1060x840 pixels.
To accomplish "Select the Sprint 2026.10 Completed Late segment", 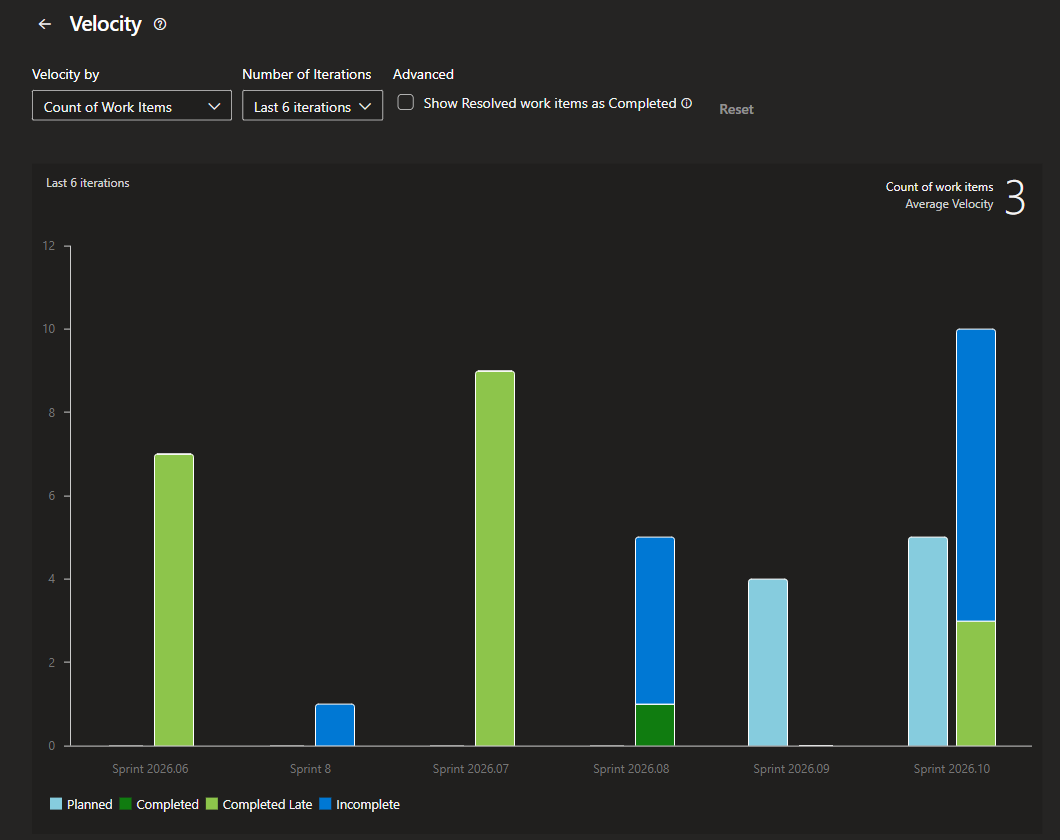I will (976, 683).
